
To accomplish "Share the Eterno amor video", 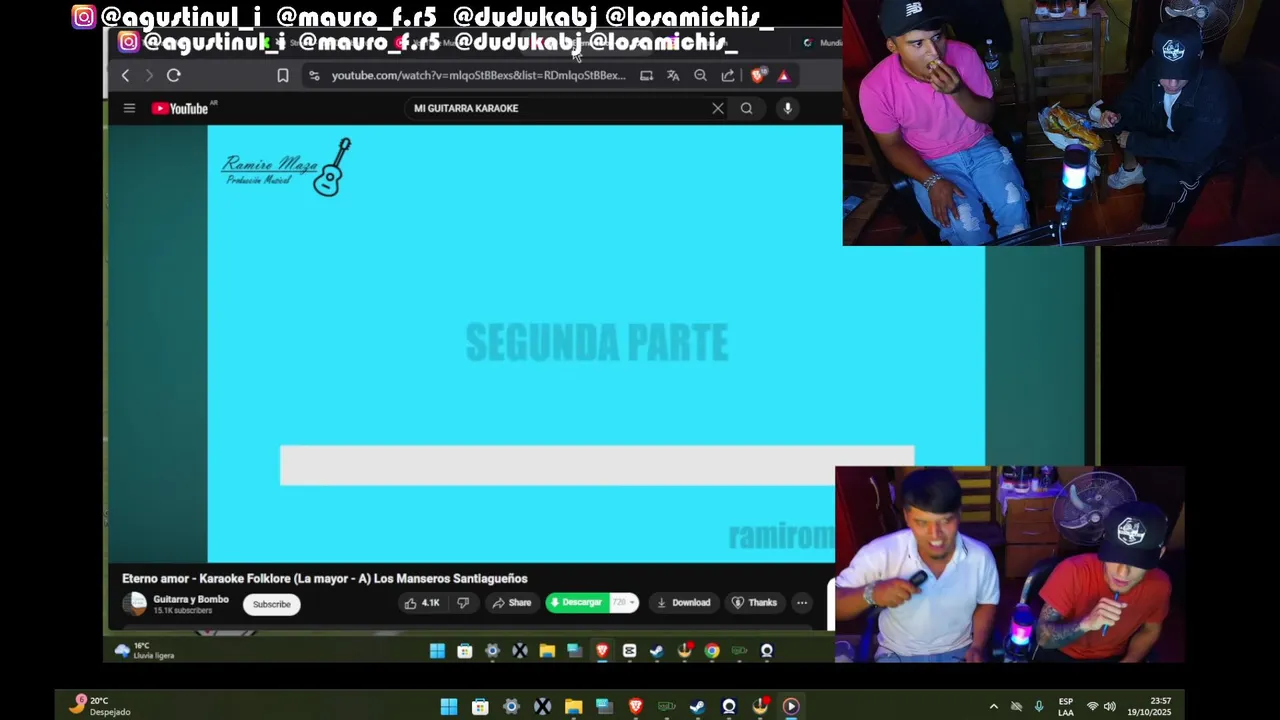I will click(x=511, y=603).
